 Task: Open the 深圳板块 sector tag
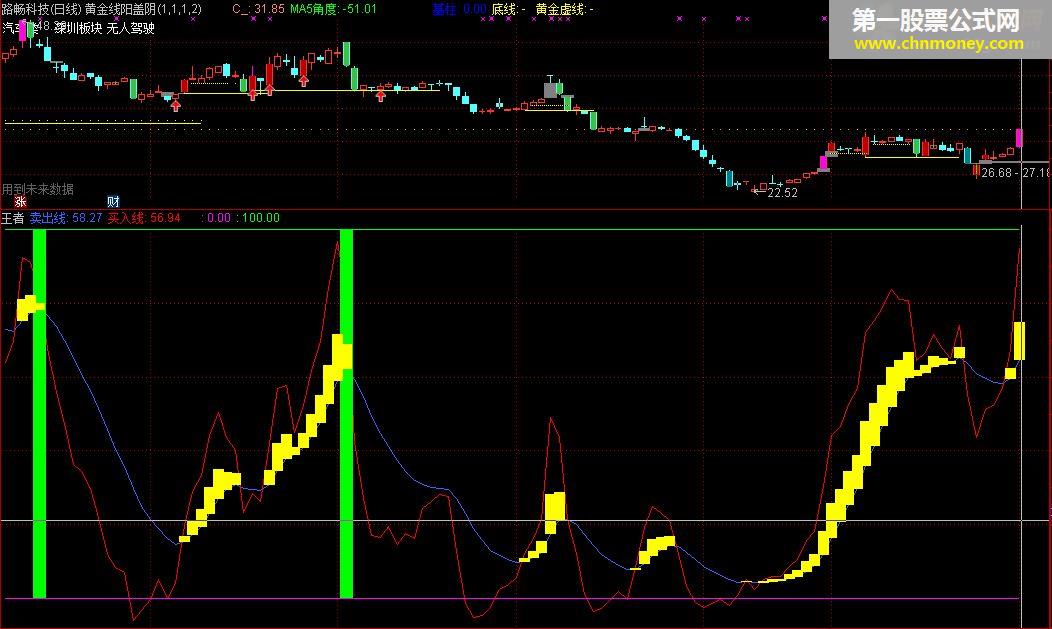click(x=78, y=28)
